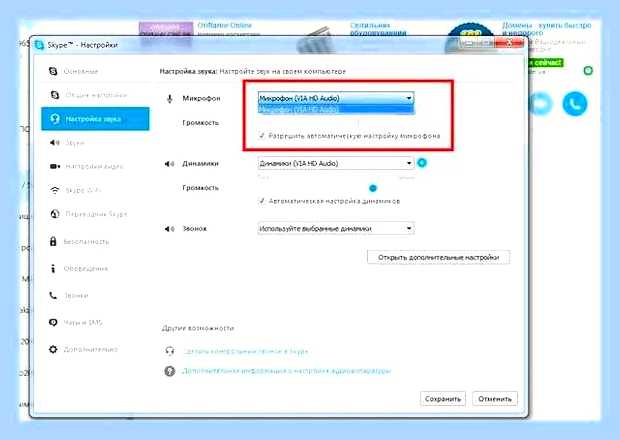Image resolution: width=620 pixels, height=440 pixels.
Task: Click the speaker icon beside Динамики
Action: [x=169, y=164]
